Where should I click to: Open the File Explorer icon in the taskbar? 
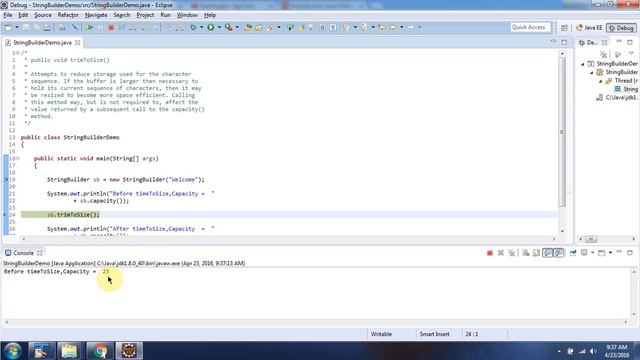pyautogui.click(x=69, y=351)
